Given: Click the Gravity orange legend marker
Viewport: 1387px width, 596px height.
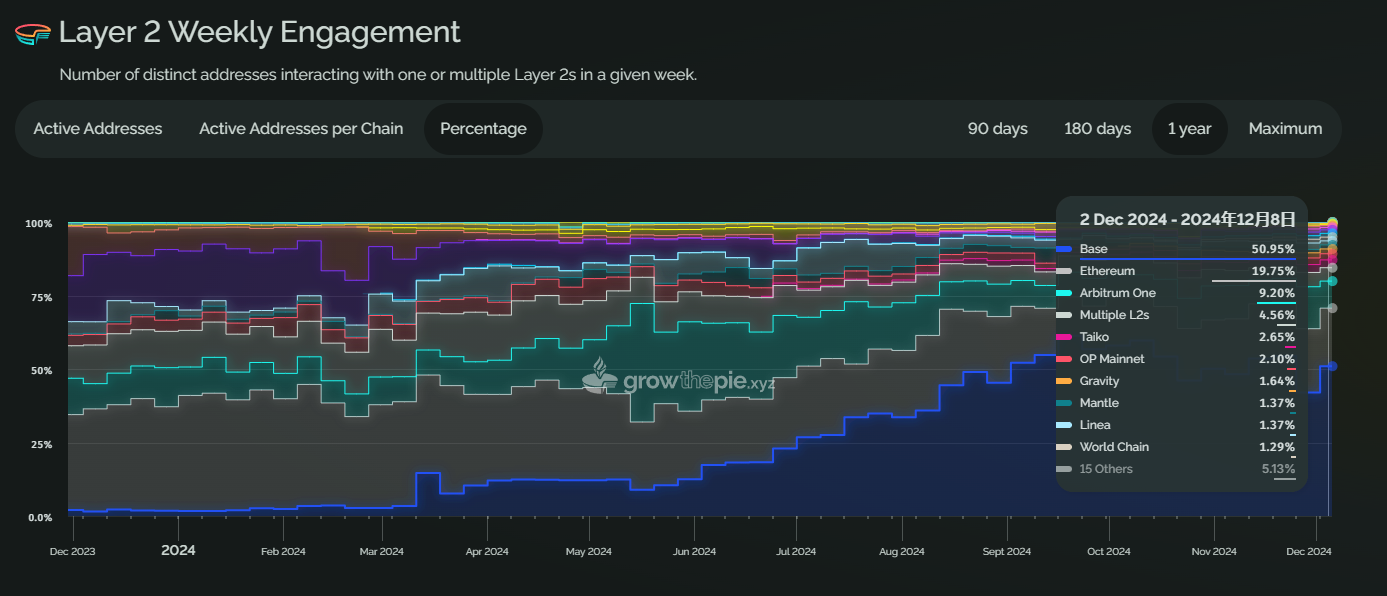Looking at the screenshot, I should (1066, 381).
